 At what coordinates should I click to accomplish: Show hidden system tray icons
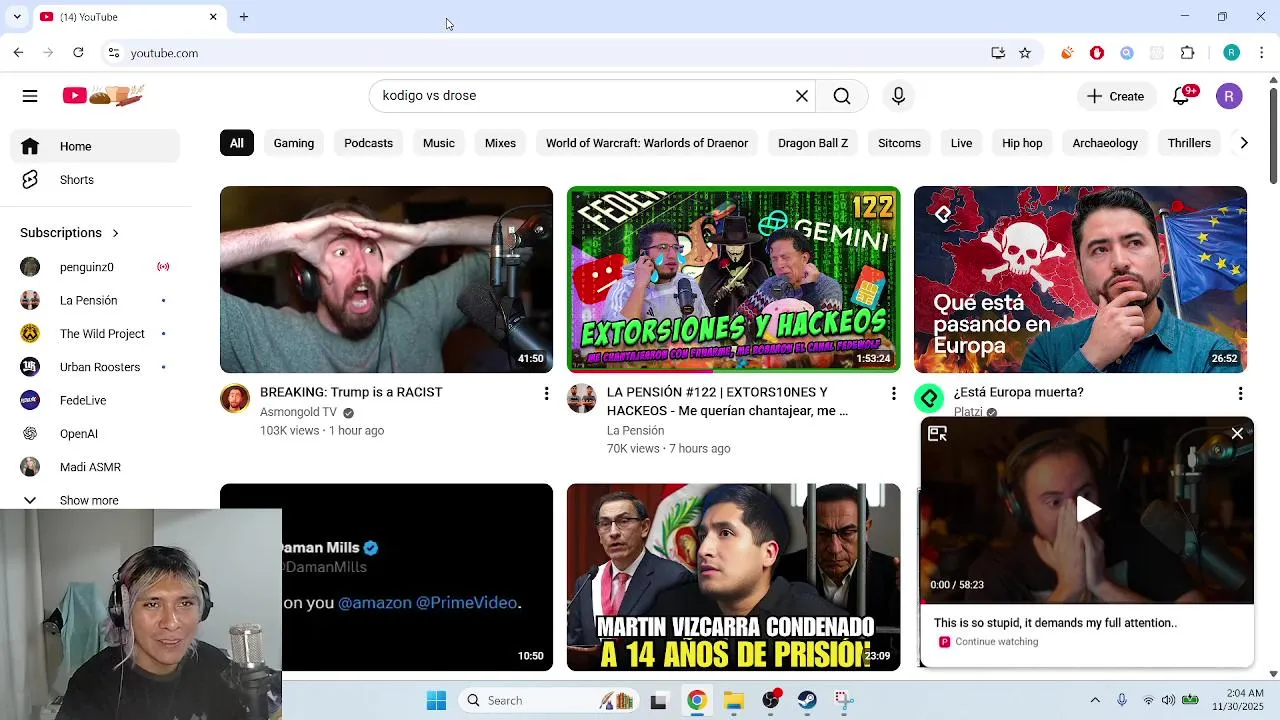click(x=1095, y=700)
